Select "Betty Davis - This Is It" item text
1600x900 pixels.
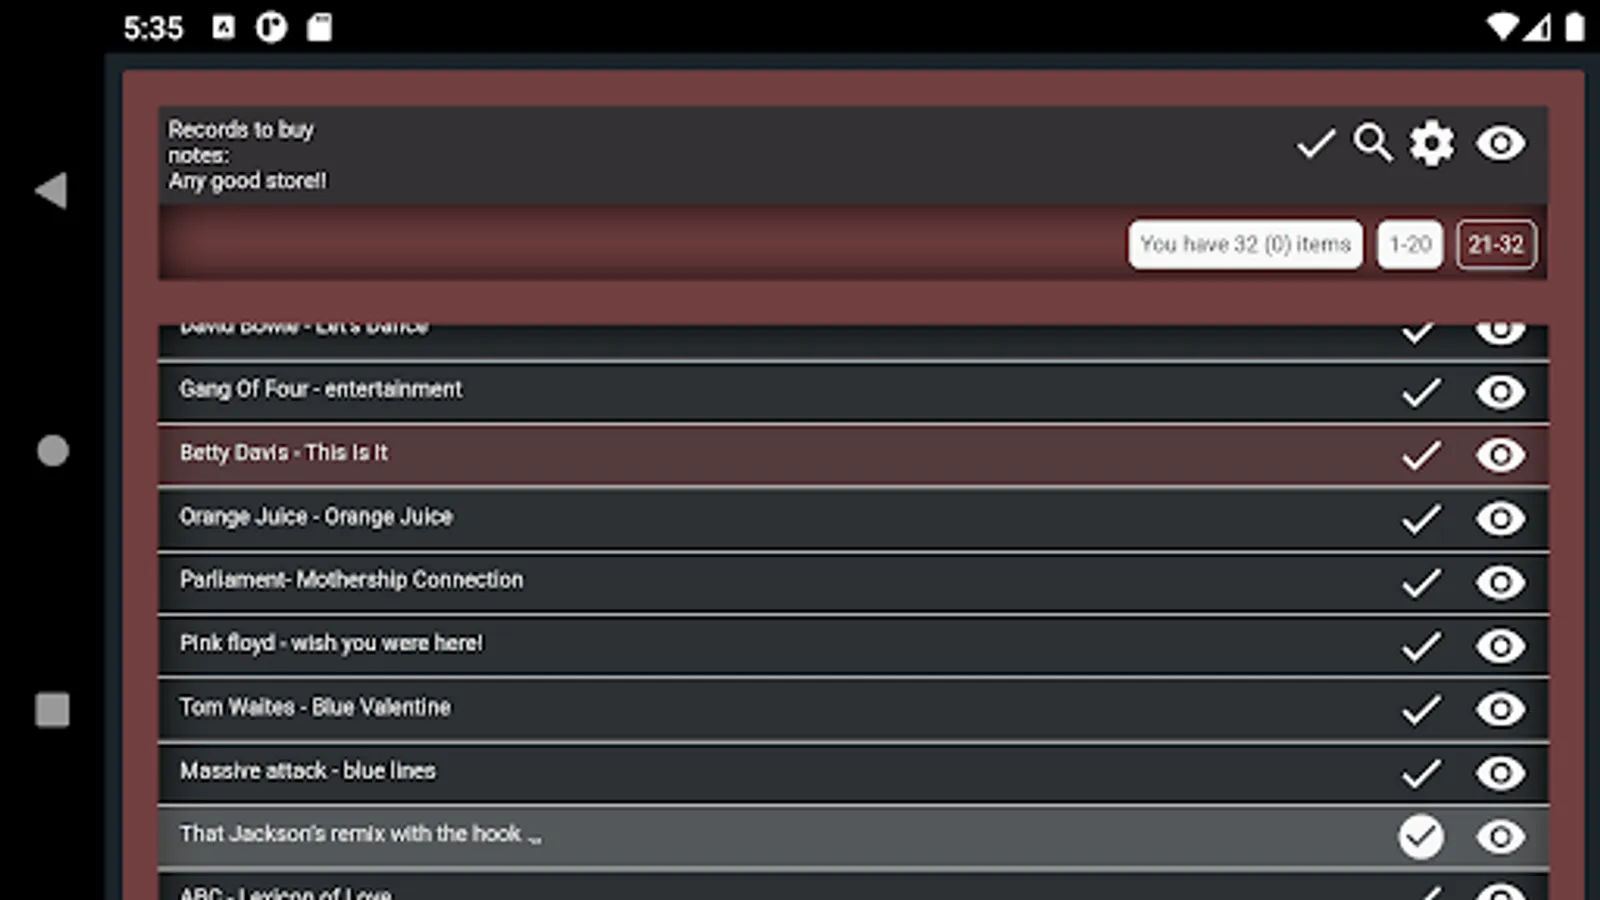pyautogui.click(x=284, y=453)
